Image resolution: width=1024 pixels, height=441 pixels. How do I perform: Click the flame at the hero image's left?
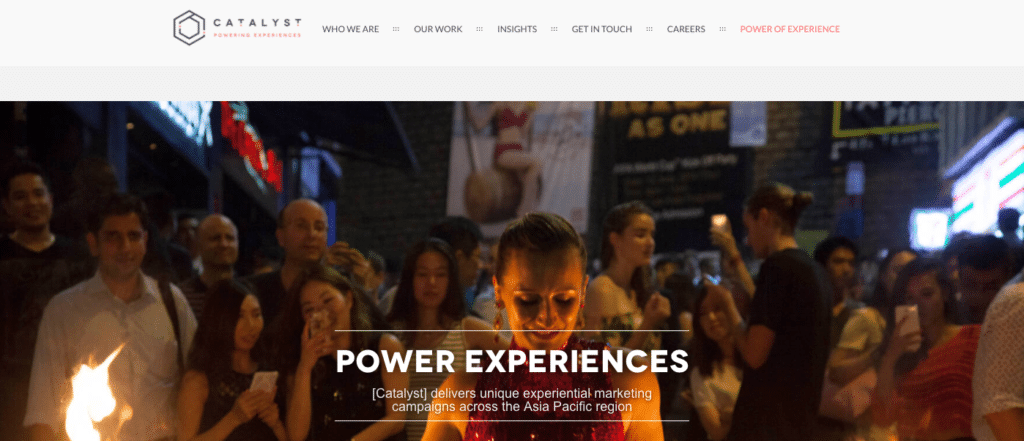95,395
